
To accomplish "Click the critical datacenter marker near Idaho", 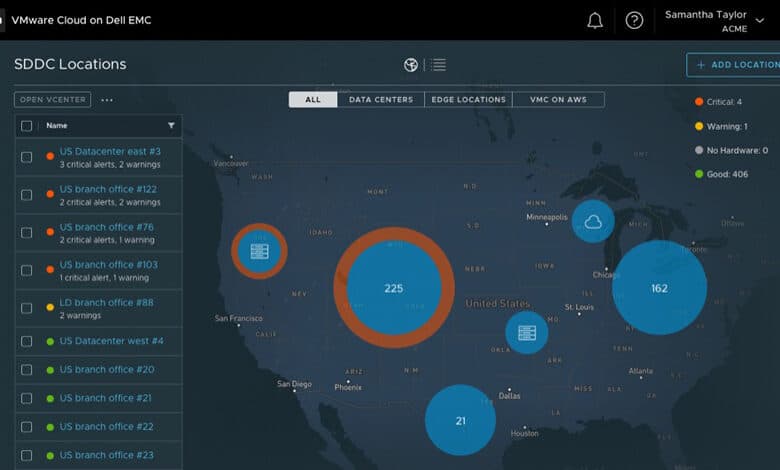I will pyautogui.click(x=259, y=251).
